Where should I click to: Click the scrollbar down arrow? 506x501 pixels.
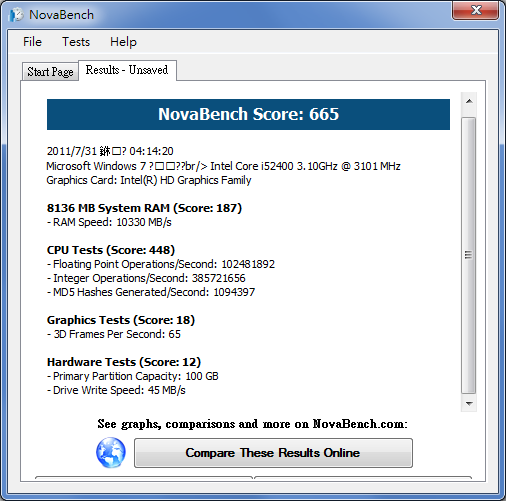click(x=469, y=403)
